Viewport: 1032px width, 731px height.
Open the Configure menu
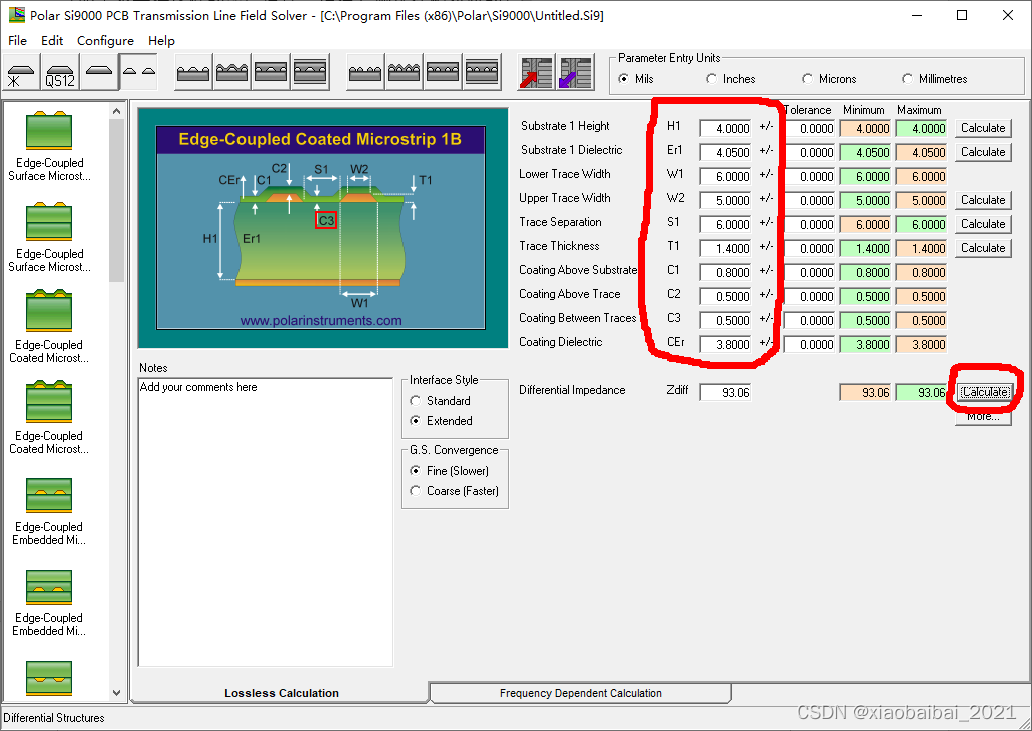105,41
